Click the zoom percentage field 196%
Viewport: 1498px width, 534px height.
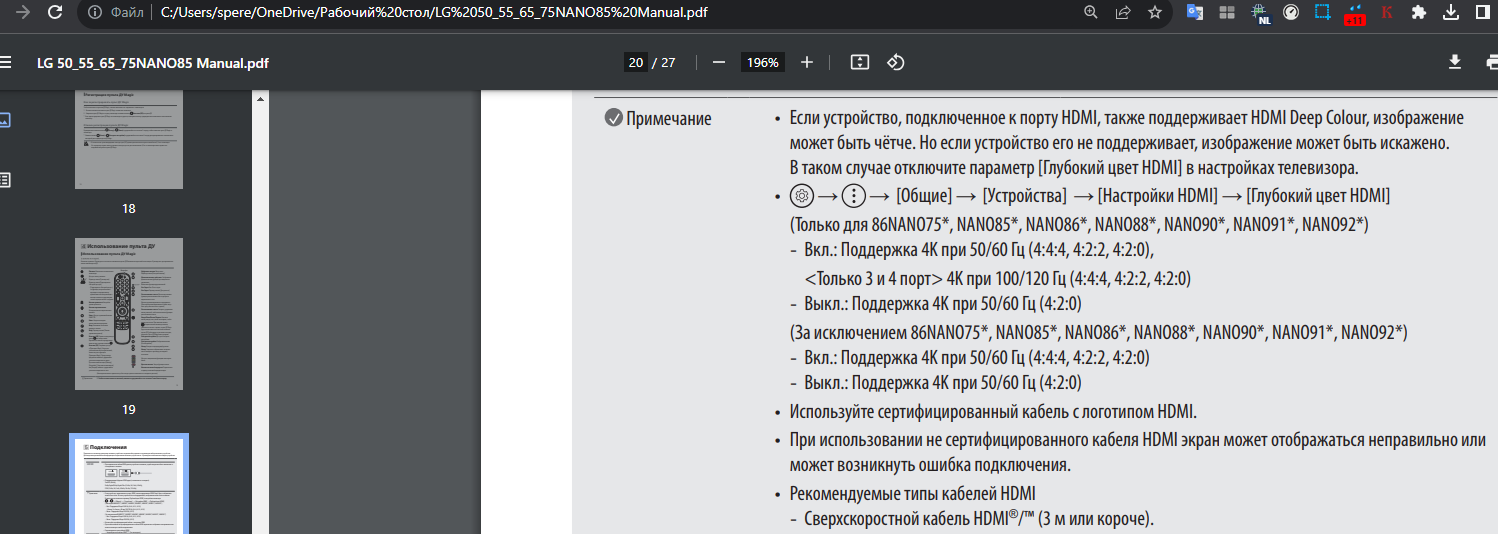(762, 62)
